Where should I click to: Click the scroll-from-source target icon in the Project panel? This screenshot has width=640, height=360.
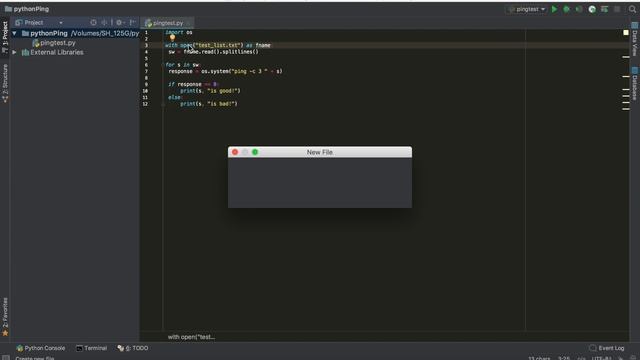93,22
